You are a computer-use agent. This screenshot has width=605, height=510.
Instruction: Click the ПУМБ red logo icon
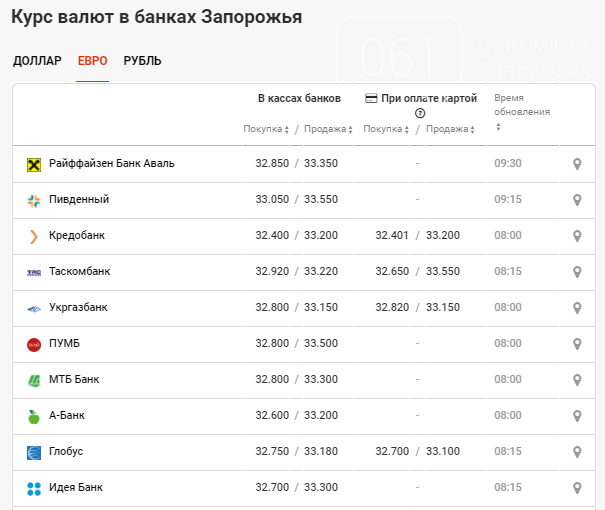(34, 344)
